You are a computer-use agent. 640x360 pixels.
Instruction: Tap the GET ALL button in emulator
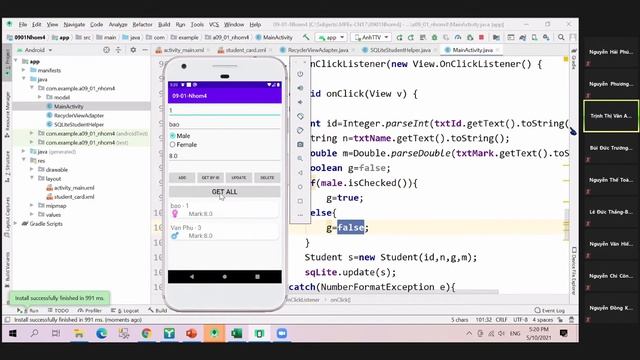pos(224,192)
